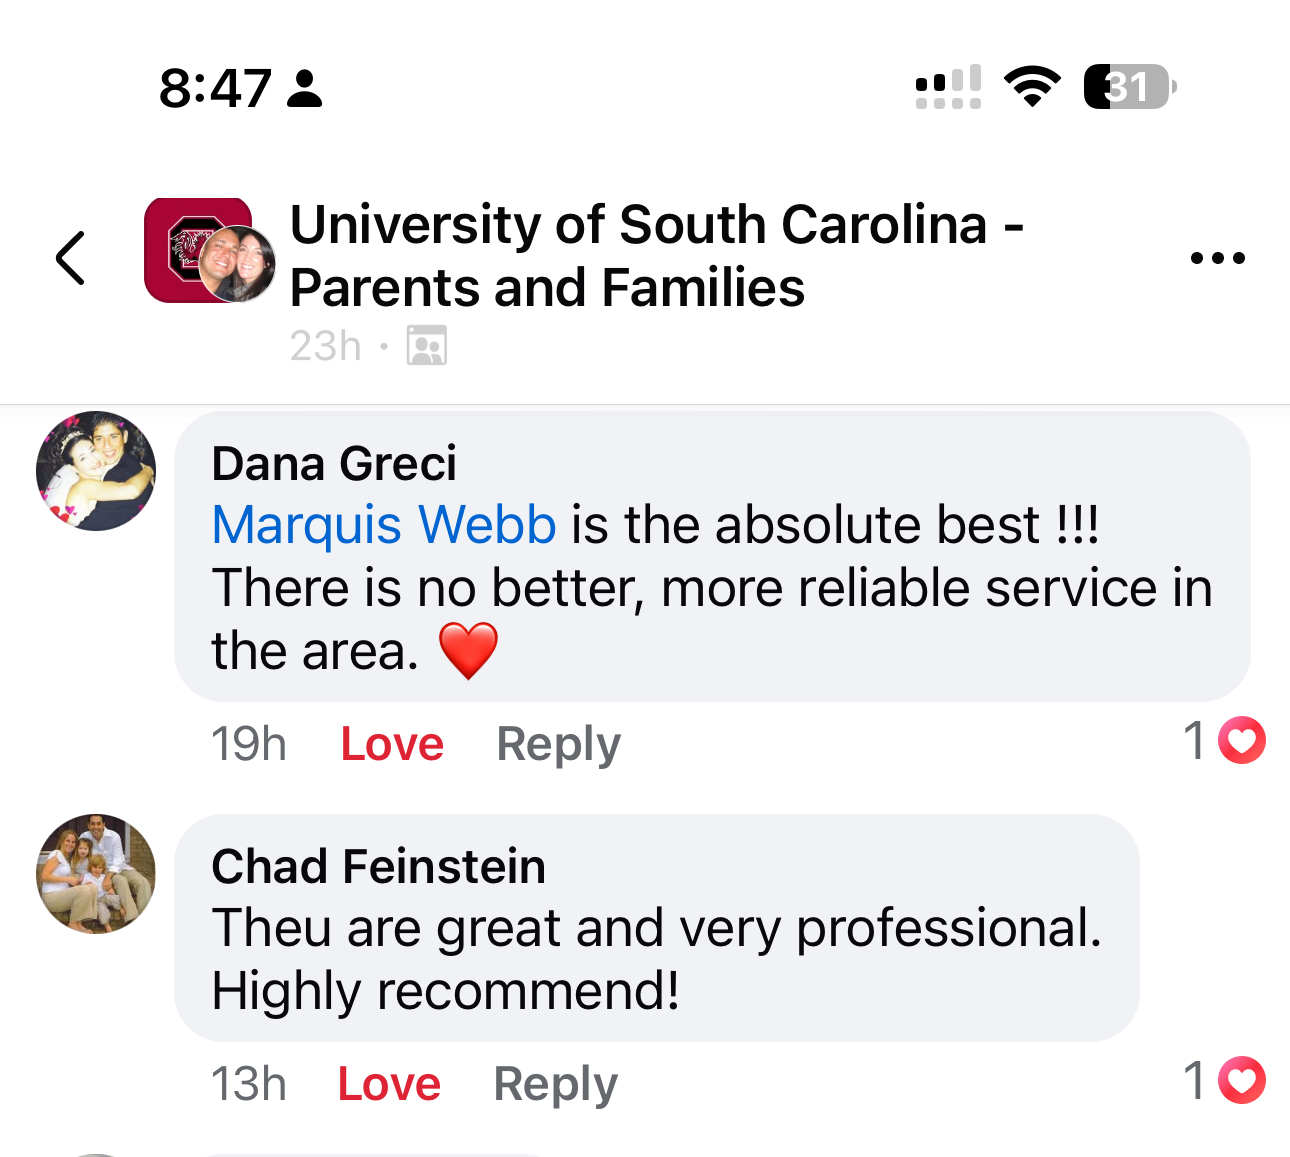Reply to Dana Greci's comment
The image size is (1290, 1157).
558,744
